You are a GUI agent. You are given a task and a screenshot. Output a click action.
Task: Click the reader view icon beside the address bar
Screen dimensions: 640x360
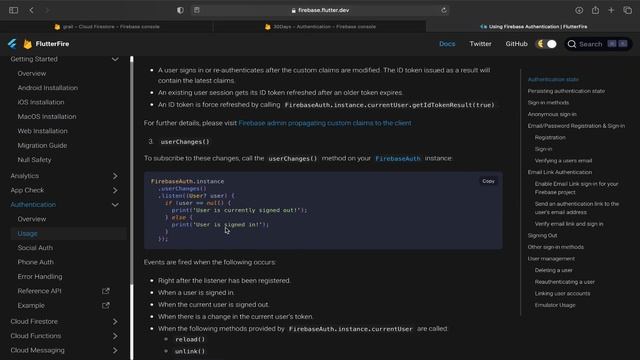click(x=197, y=10)
